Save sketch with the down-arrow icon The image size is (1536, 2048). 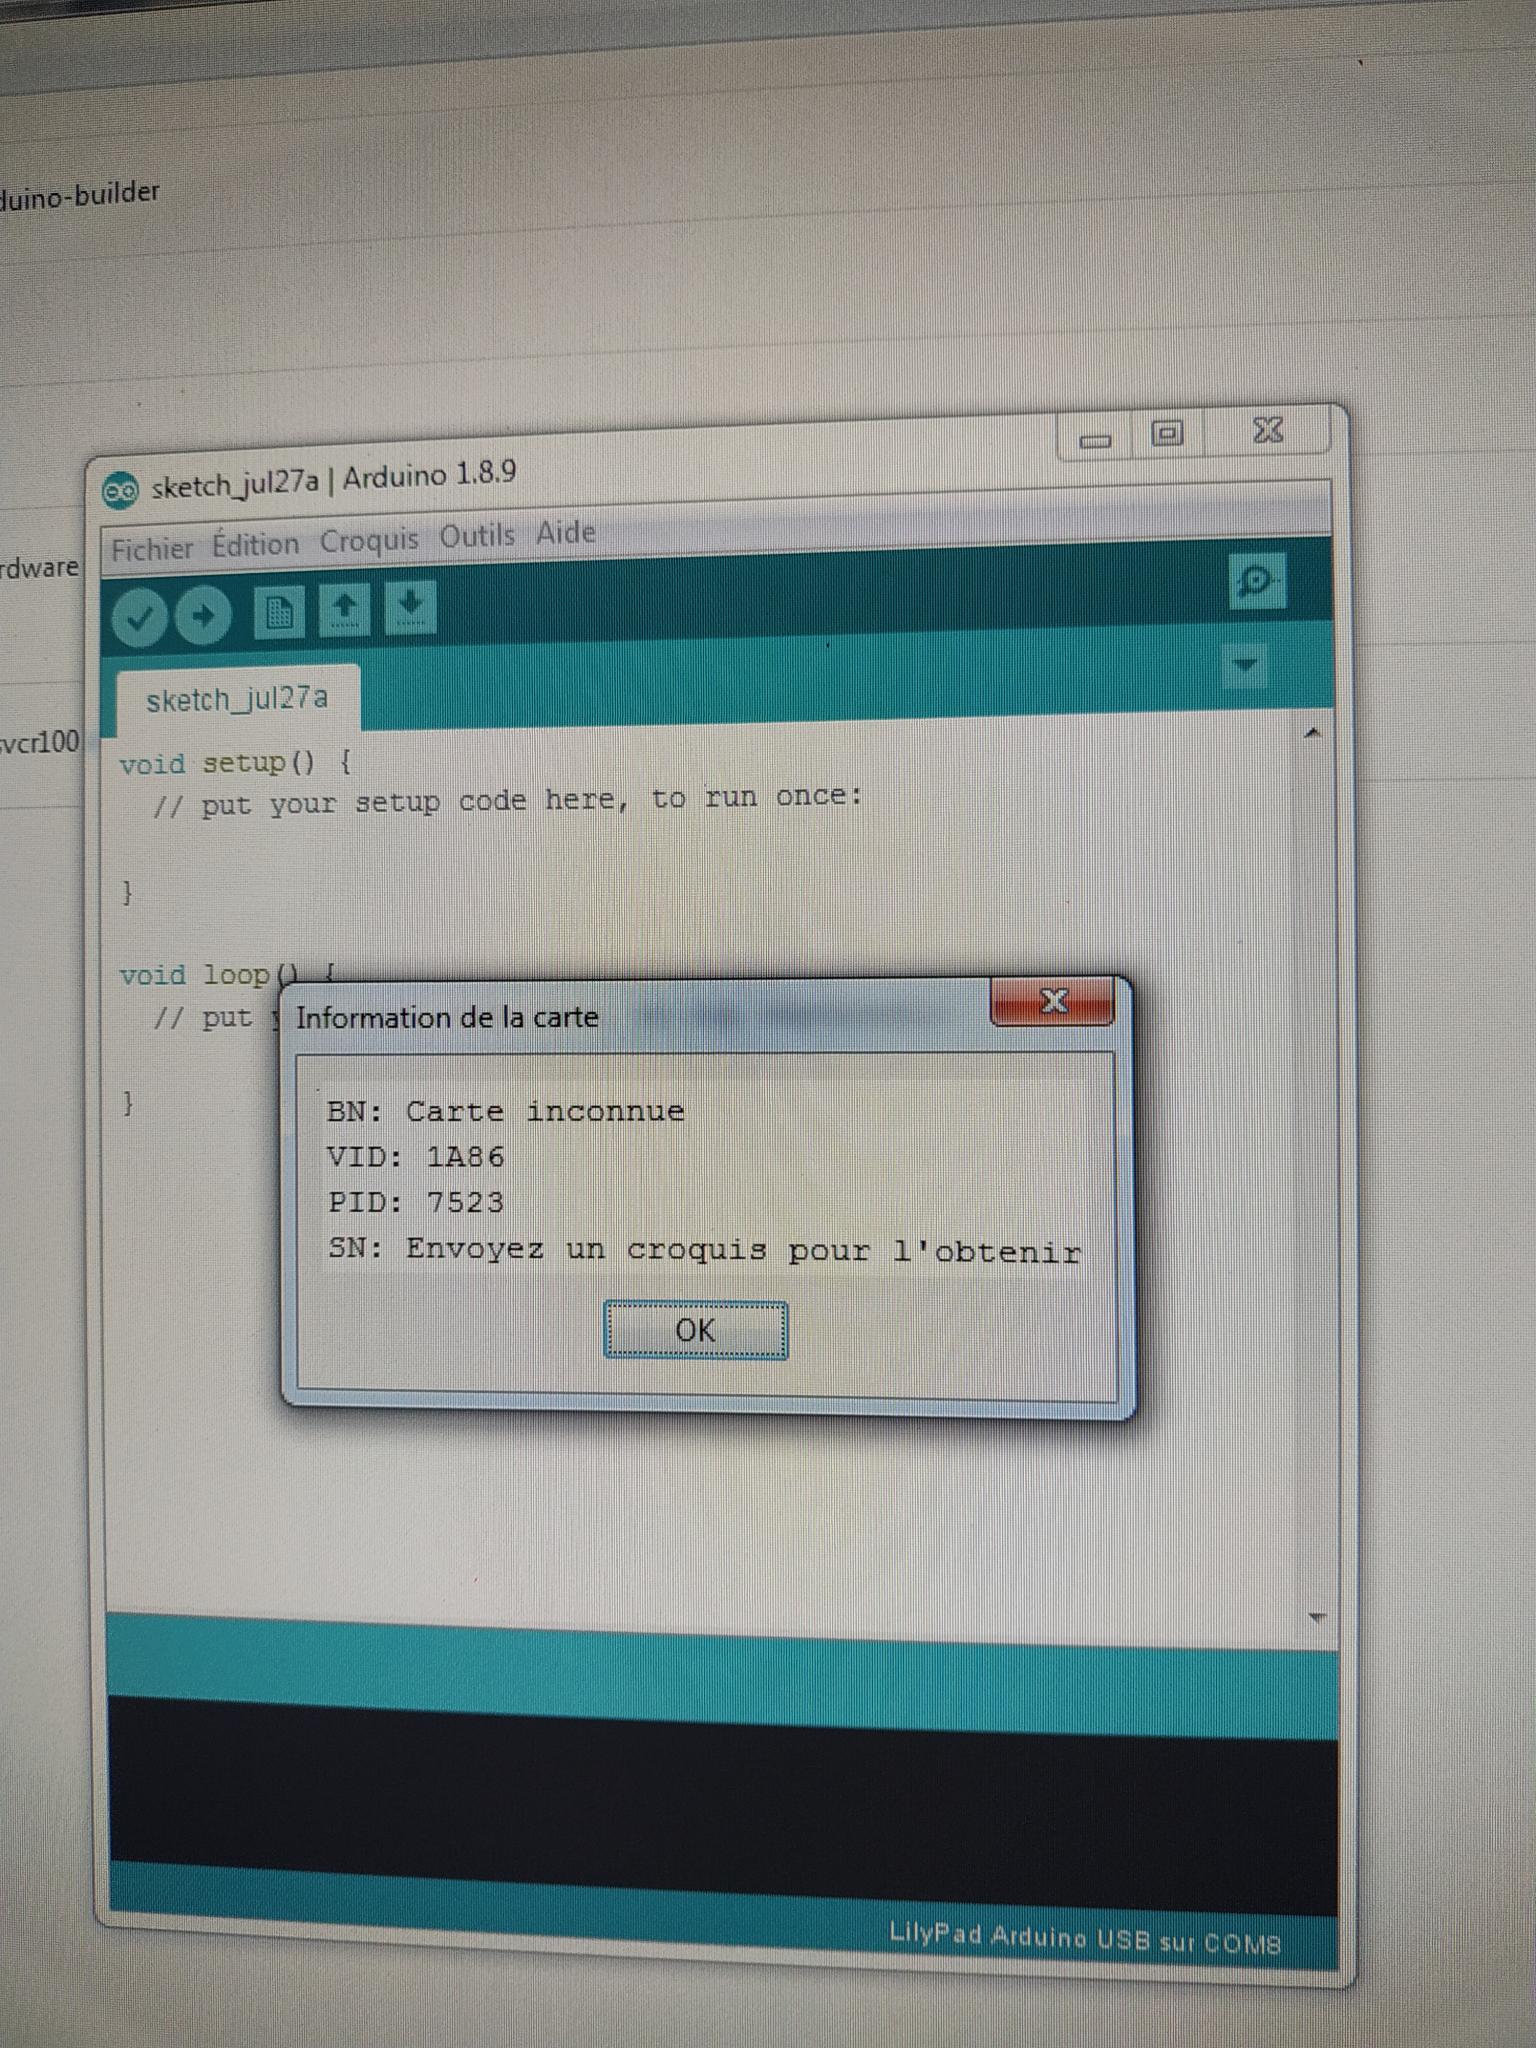(x=411, y=606)
